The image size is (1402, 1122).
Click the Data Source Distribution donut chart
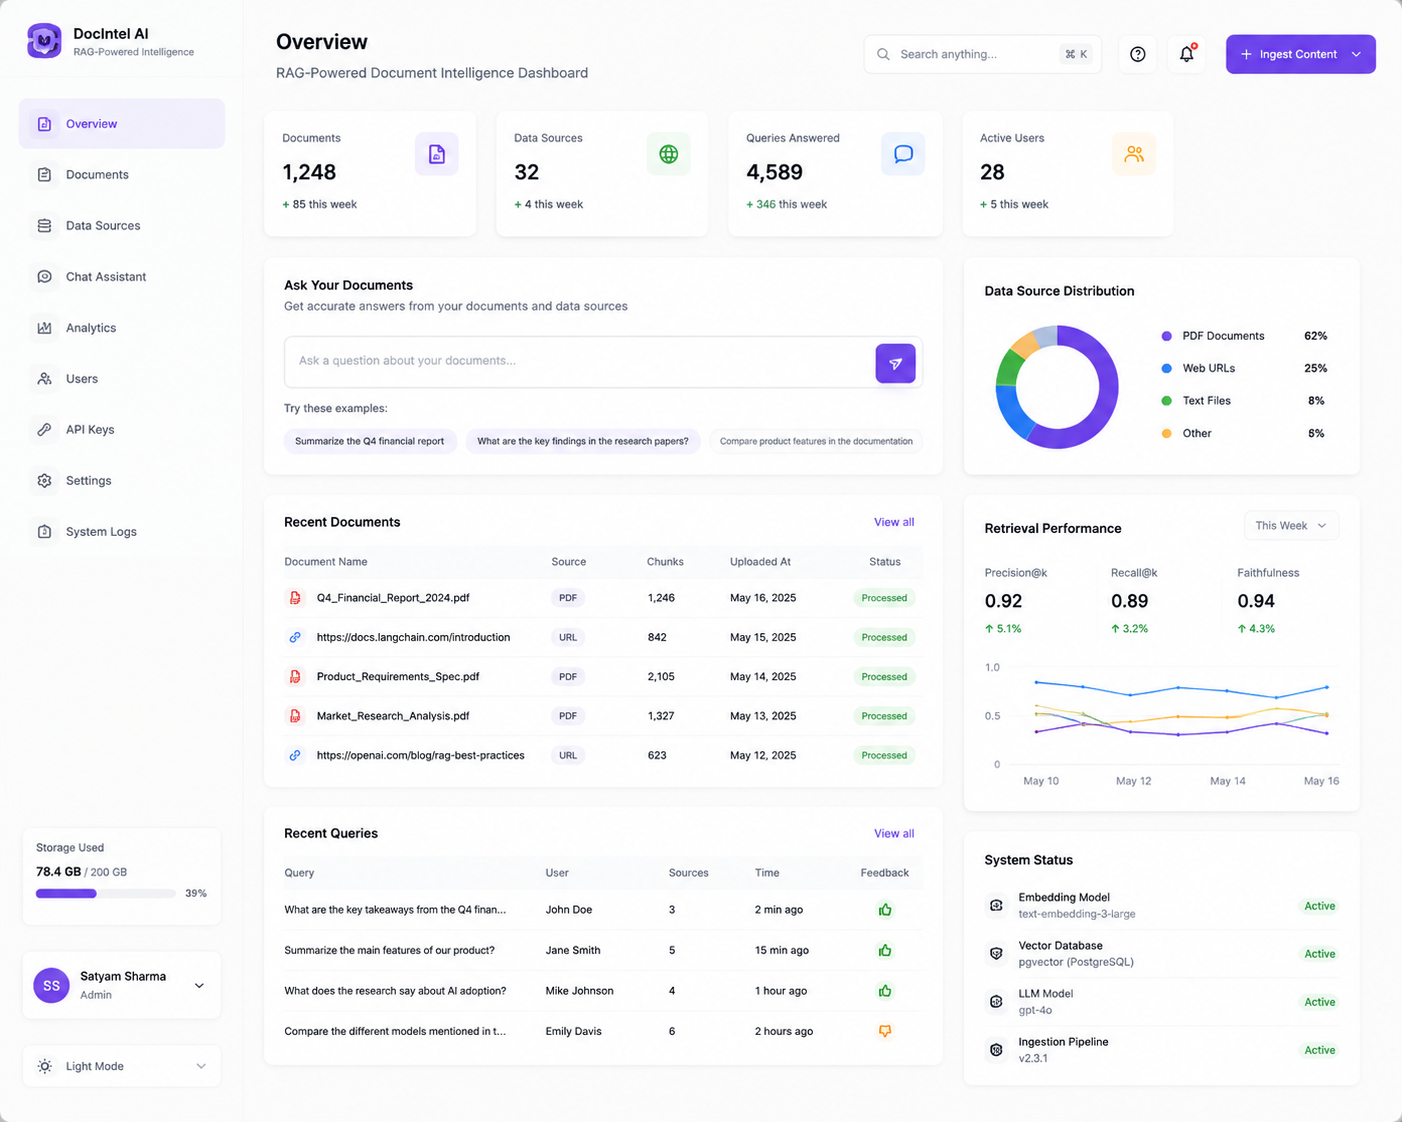(x=1057, y=387)
